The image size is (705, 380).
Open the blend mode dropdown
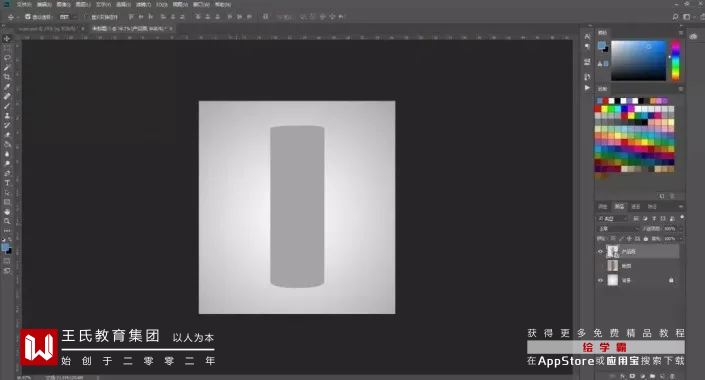618,229
